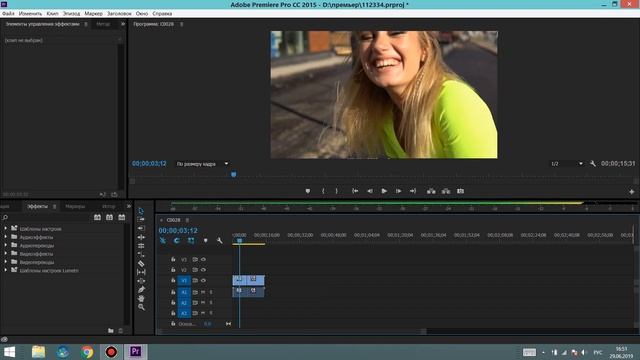Open the Файл menu

tap(8, 13)
